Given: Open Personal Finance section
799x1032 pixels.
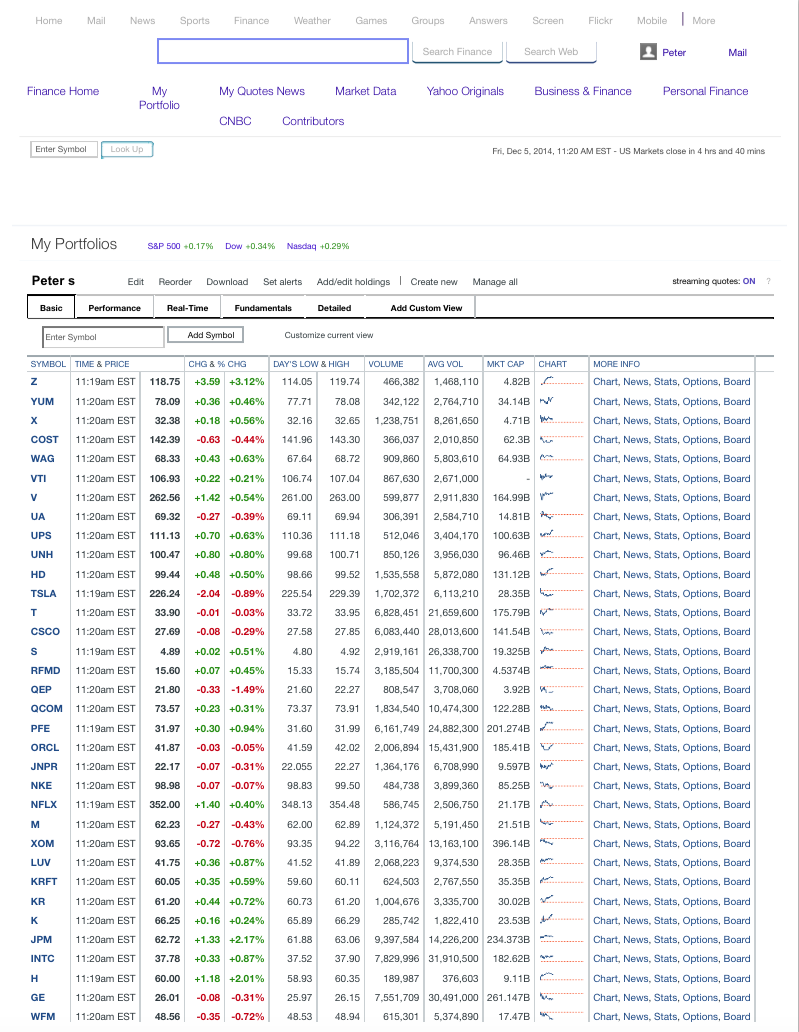Looking at the screenshot, I should pyautogui.click(x=706, y=91).
